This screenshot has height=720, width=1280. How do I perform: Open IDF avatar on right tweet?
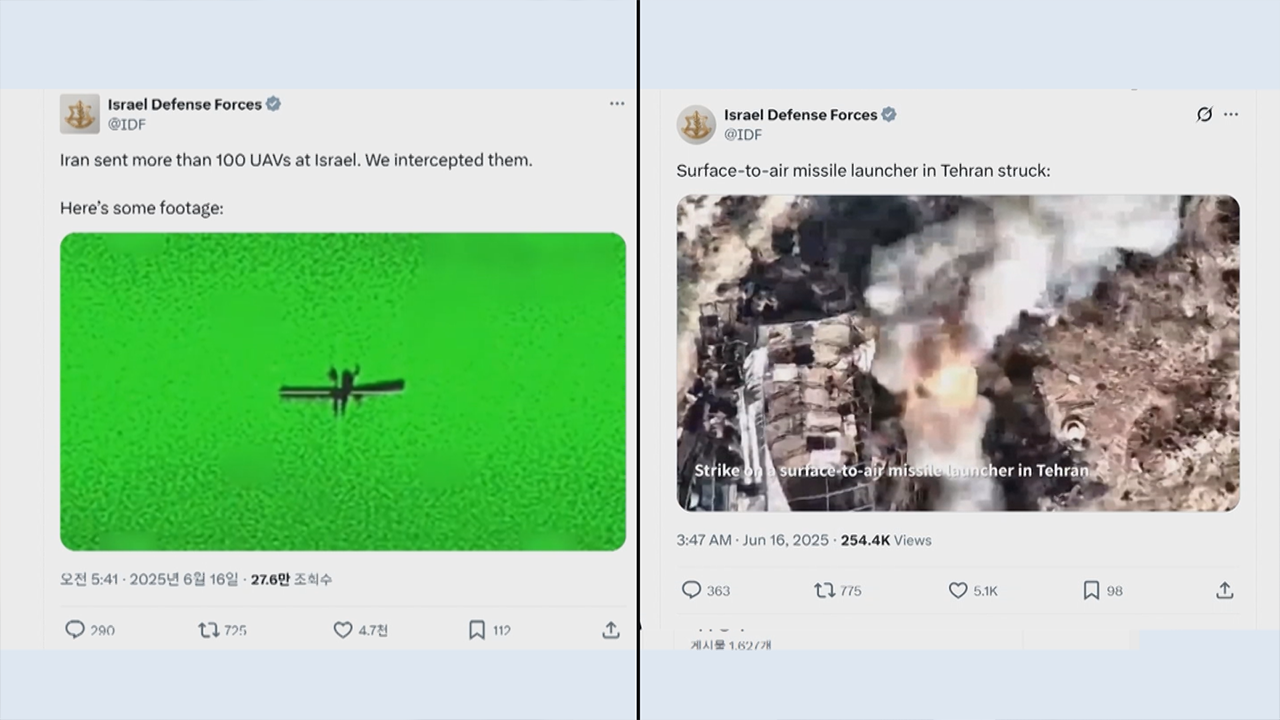[696, 124]
